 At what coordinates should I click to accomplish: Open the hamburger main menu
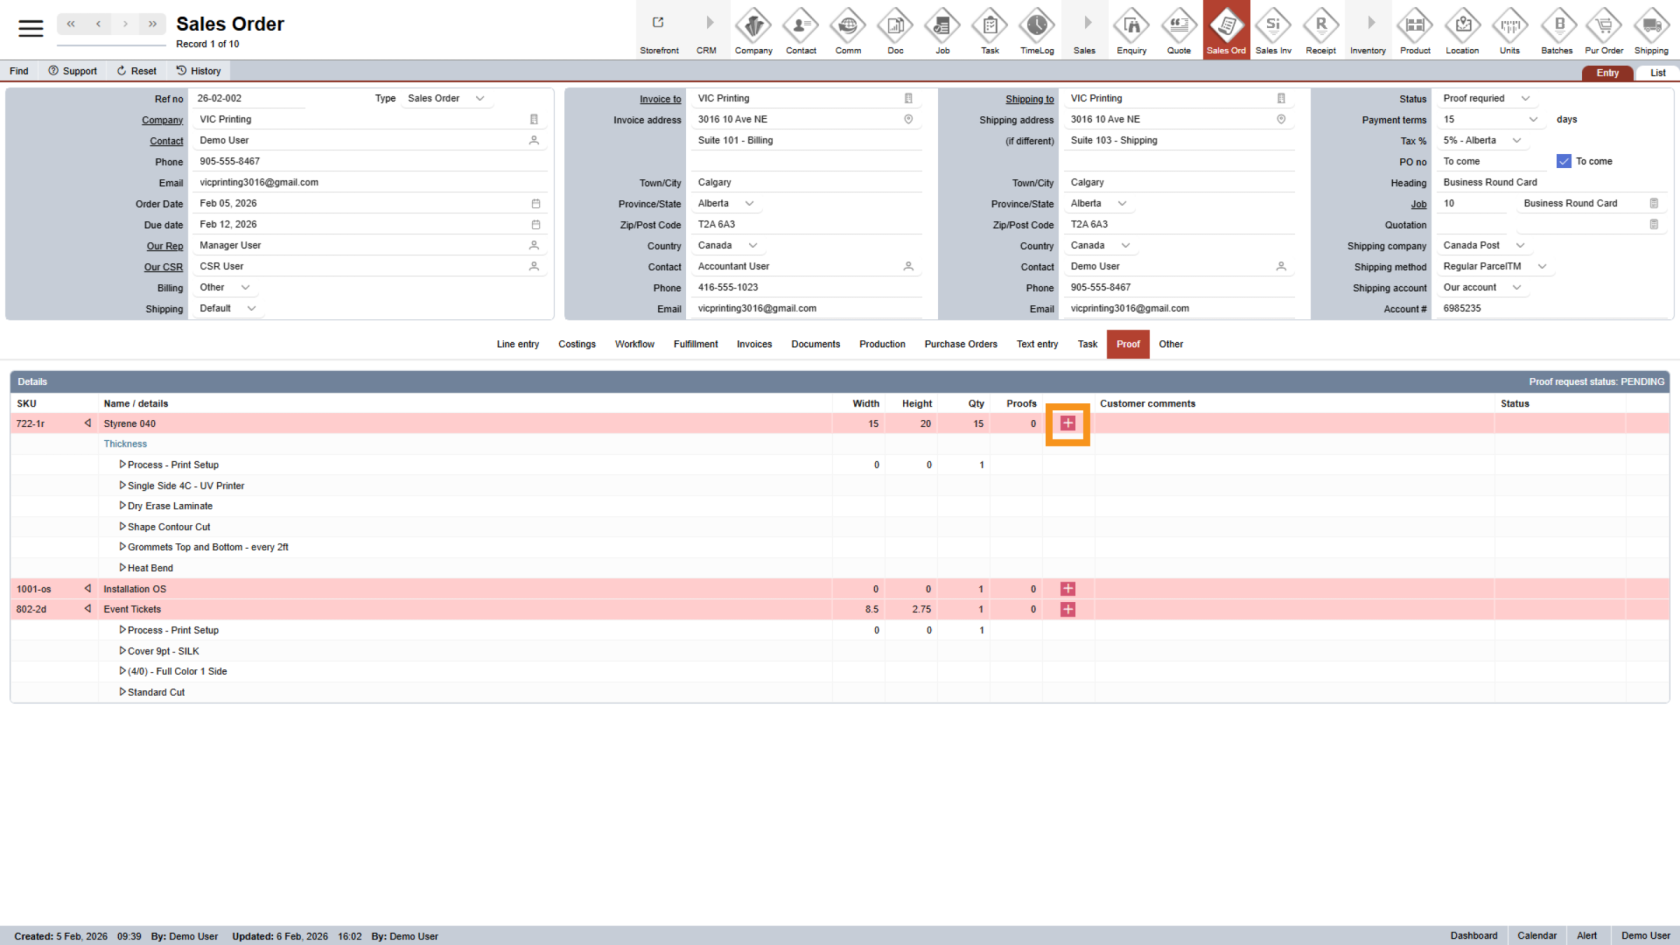point(31,28)
